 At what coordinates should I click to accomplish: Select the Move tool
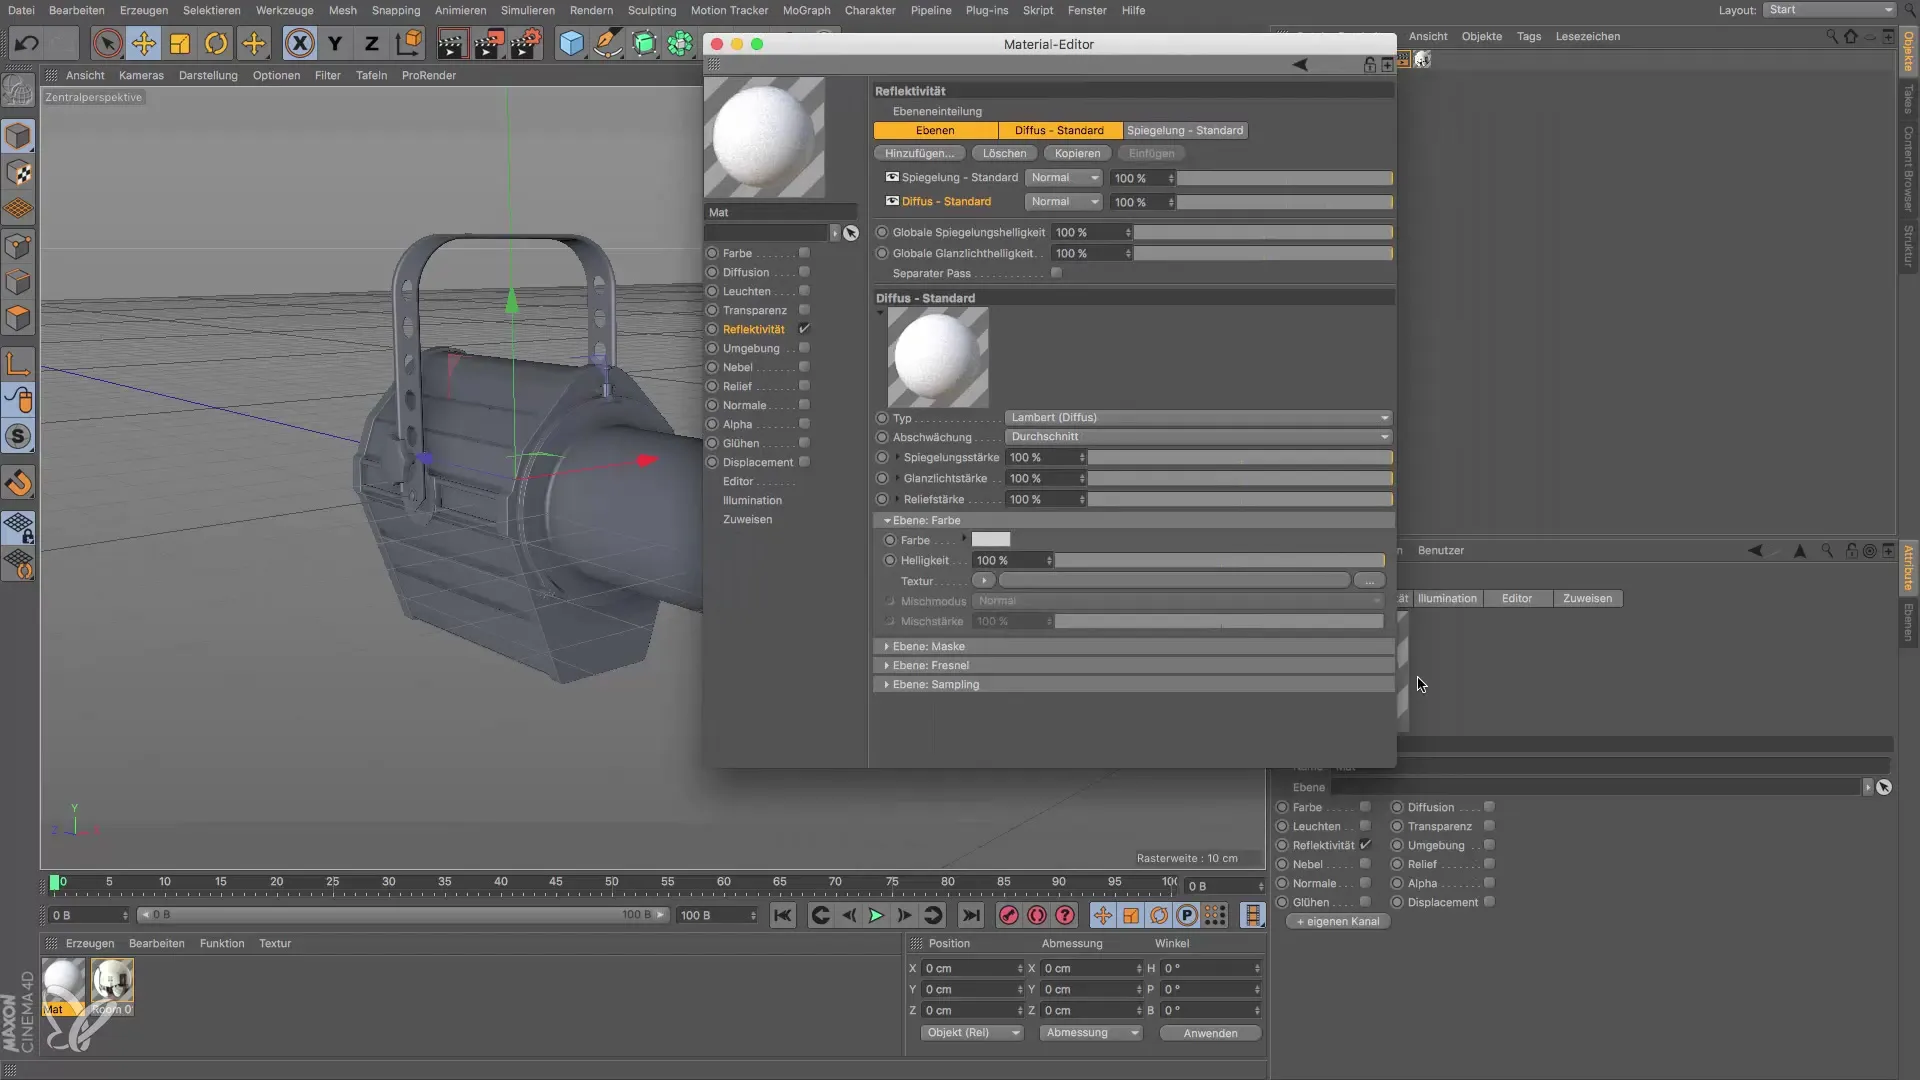click(144, 43)
